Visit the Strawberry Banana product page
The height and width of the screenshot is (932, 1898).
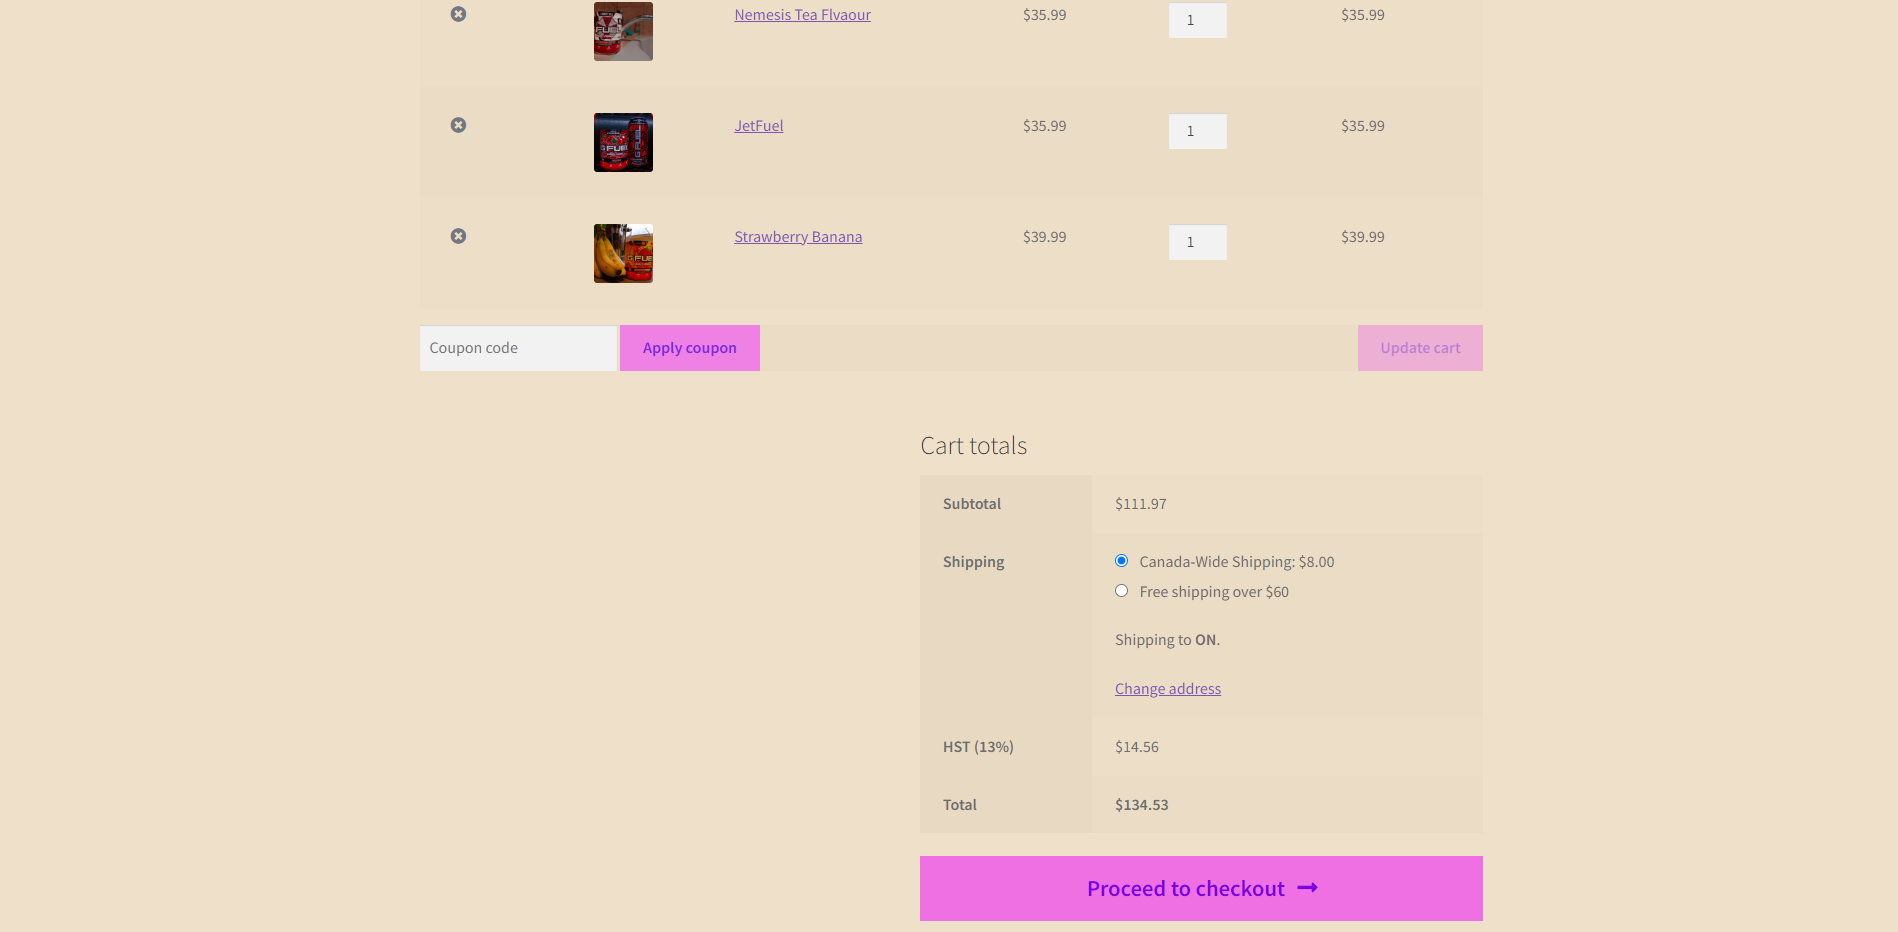797,237
